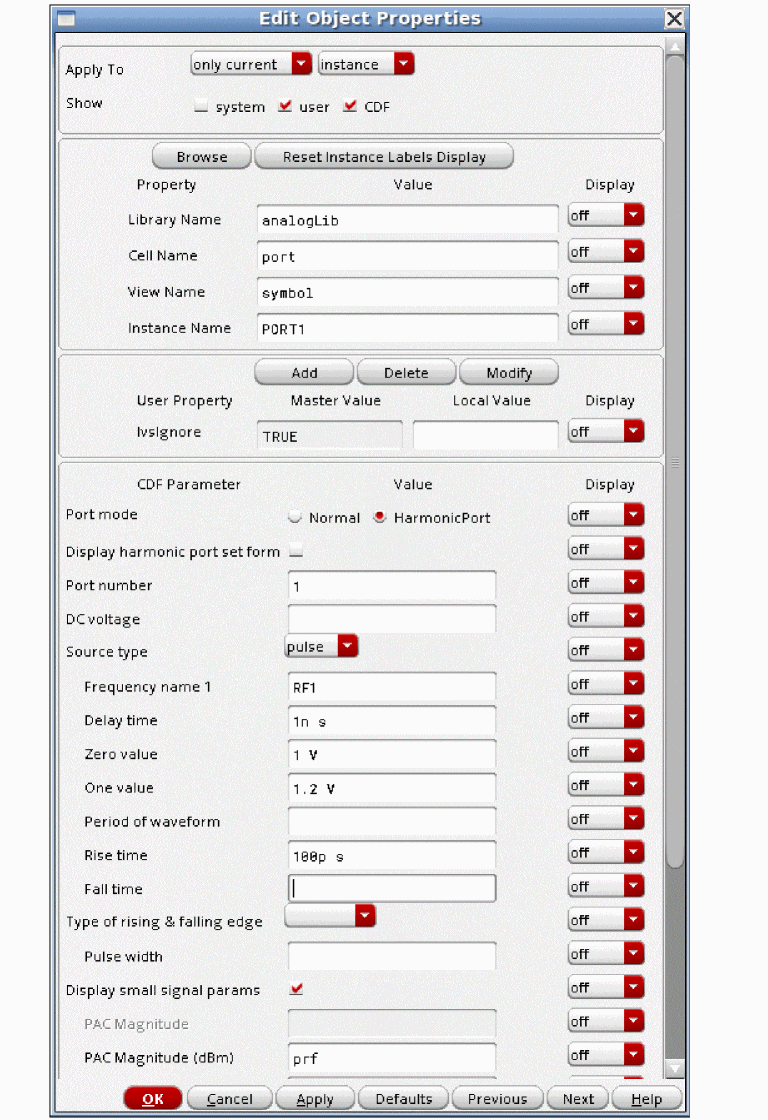Select the Normal port mode radio button
Image resolution: width=768 pixels, height=1120 pixels.
coord(295,518)
